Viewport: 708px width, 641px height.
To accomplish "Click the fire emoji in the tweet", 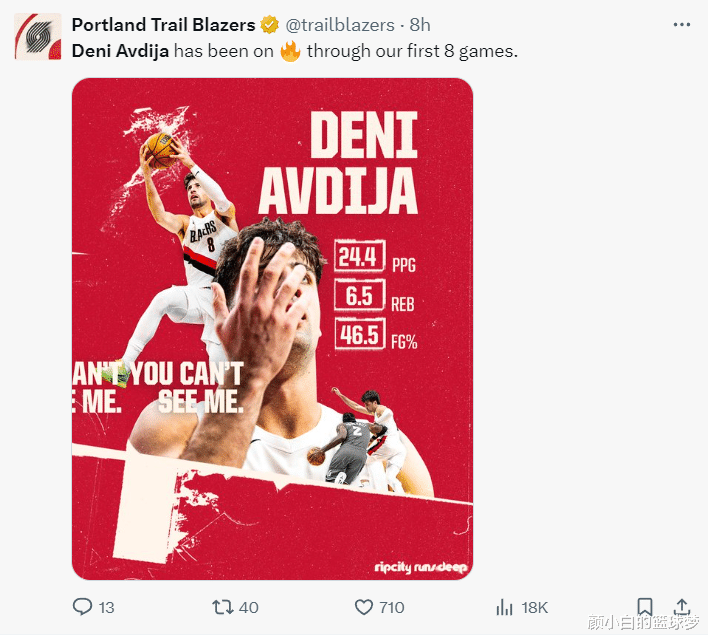I will 290,49.
